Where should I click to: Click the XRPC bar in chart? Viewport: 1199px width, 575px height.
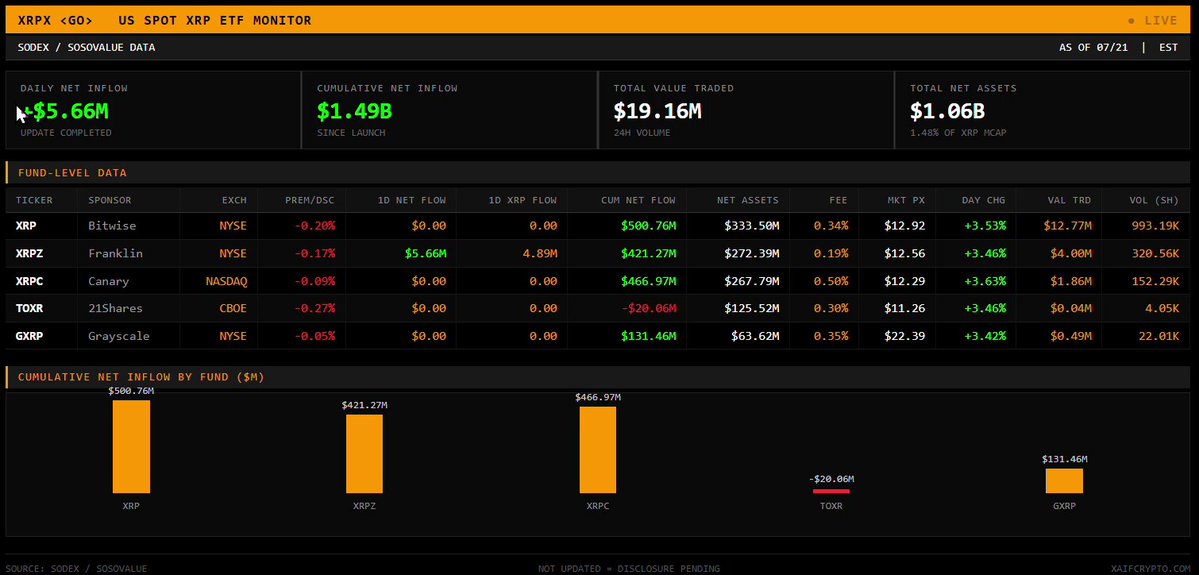tap(598, 450)
